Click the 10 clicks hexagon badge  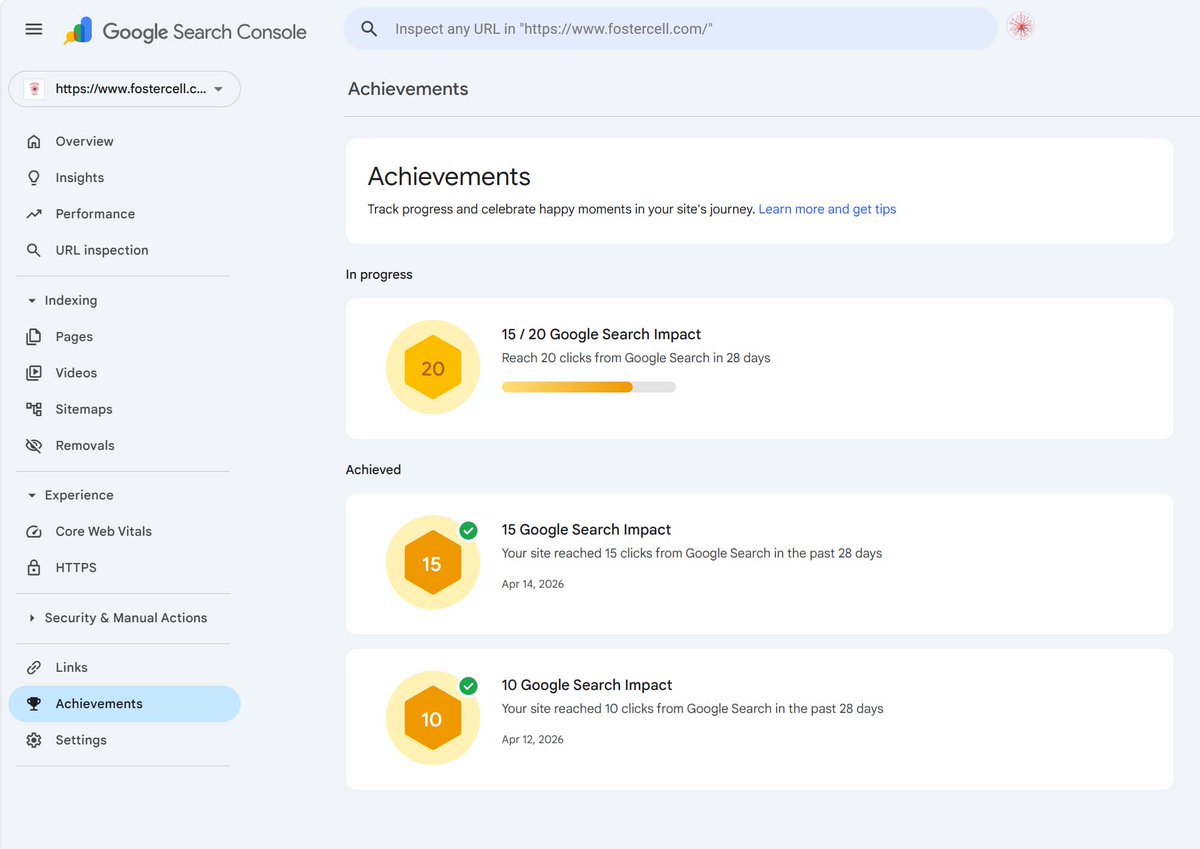pyautogui.click(x=432, y=719)
